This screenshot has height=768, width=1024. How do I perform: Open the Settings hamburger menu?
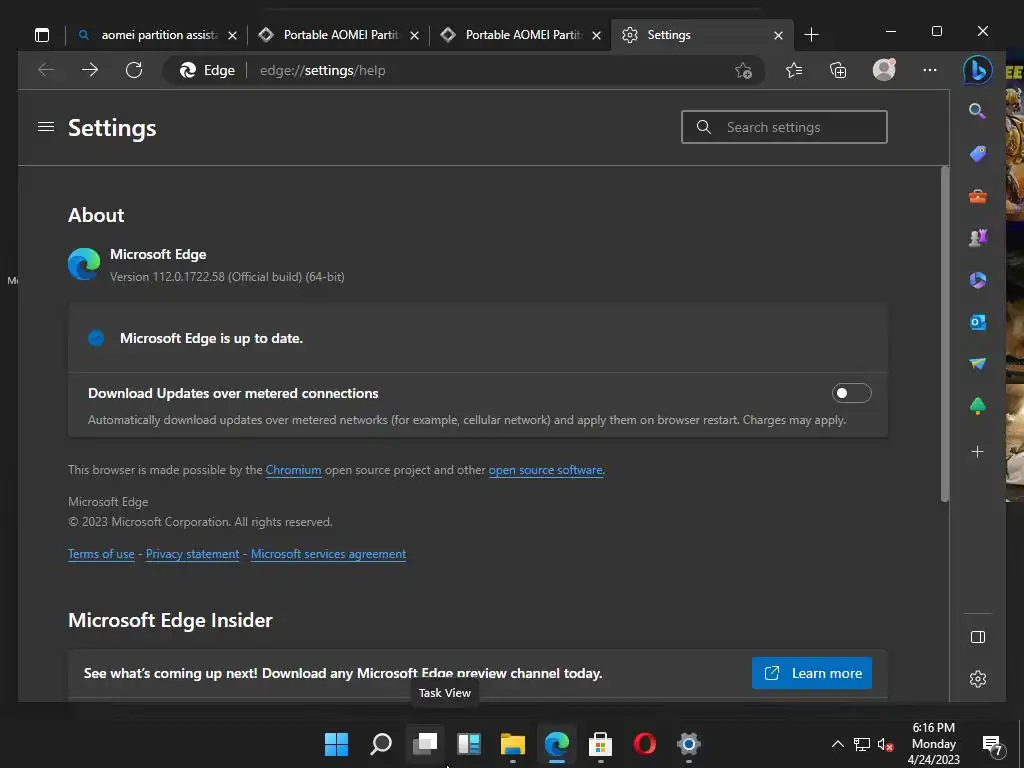pyautogui.click(x=46, y=127)
